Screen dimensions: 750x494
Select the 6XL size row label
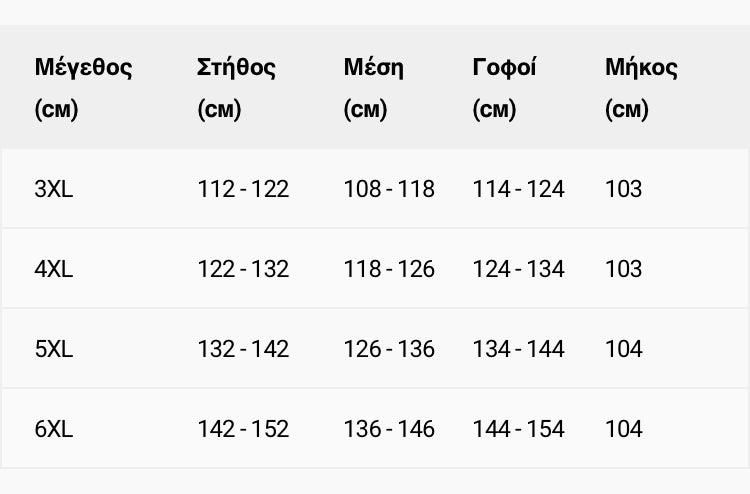coord(54,428)
